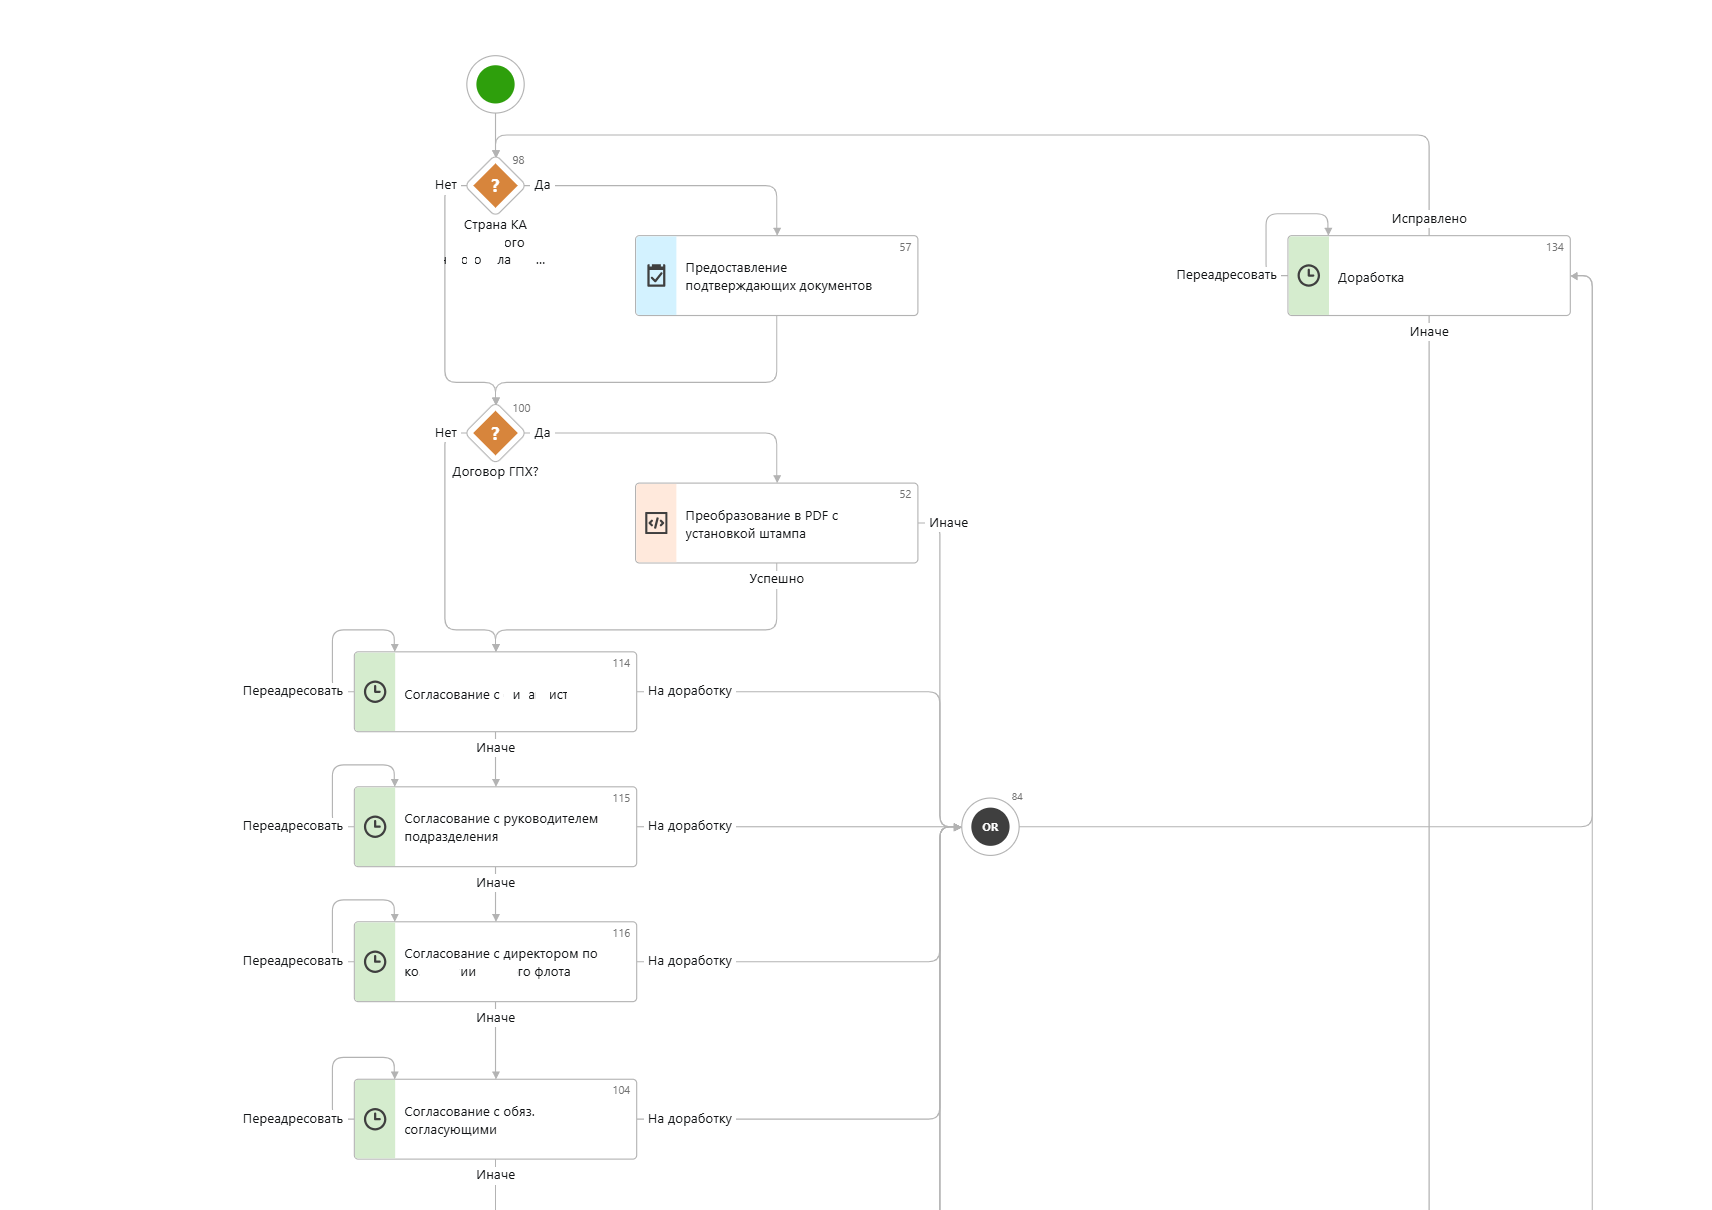Click "Успешно" label under PDF conversion
Image resolution: width=1712 pixels, height=1210 pixels.
click(x=776, y=579)
